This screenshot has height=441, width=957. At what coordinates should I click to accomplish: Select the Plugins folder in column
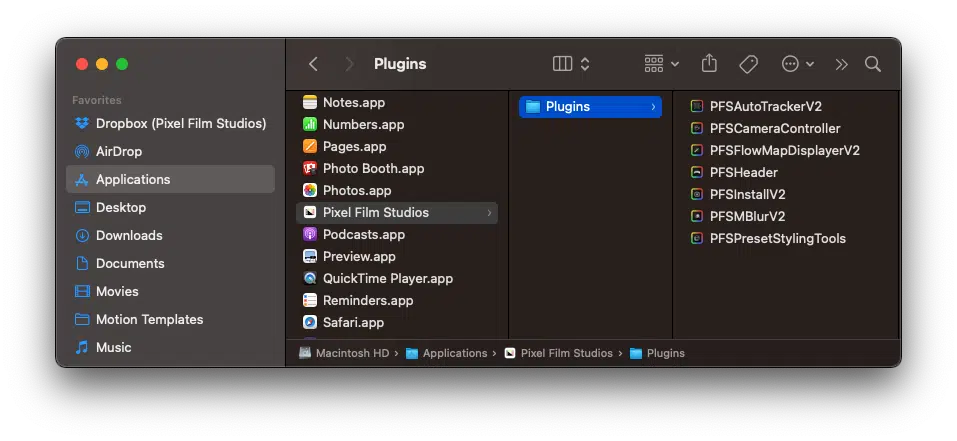pos(590,106)
